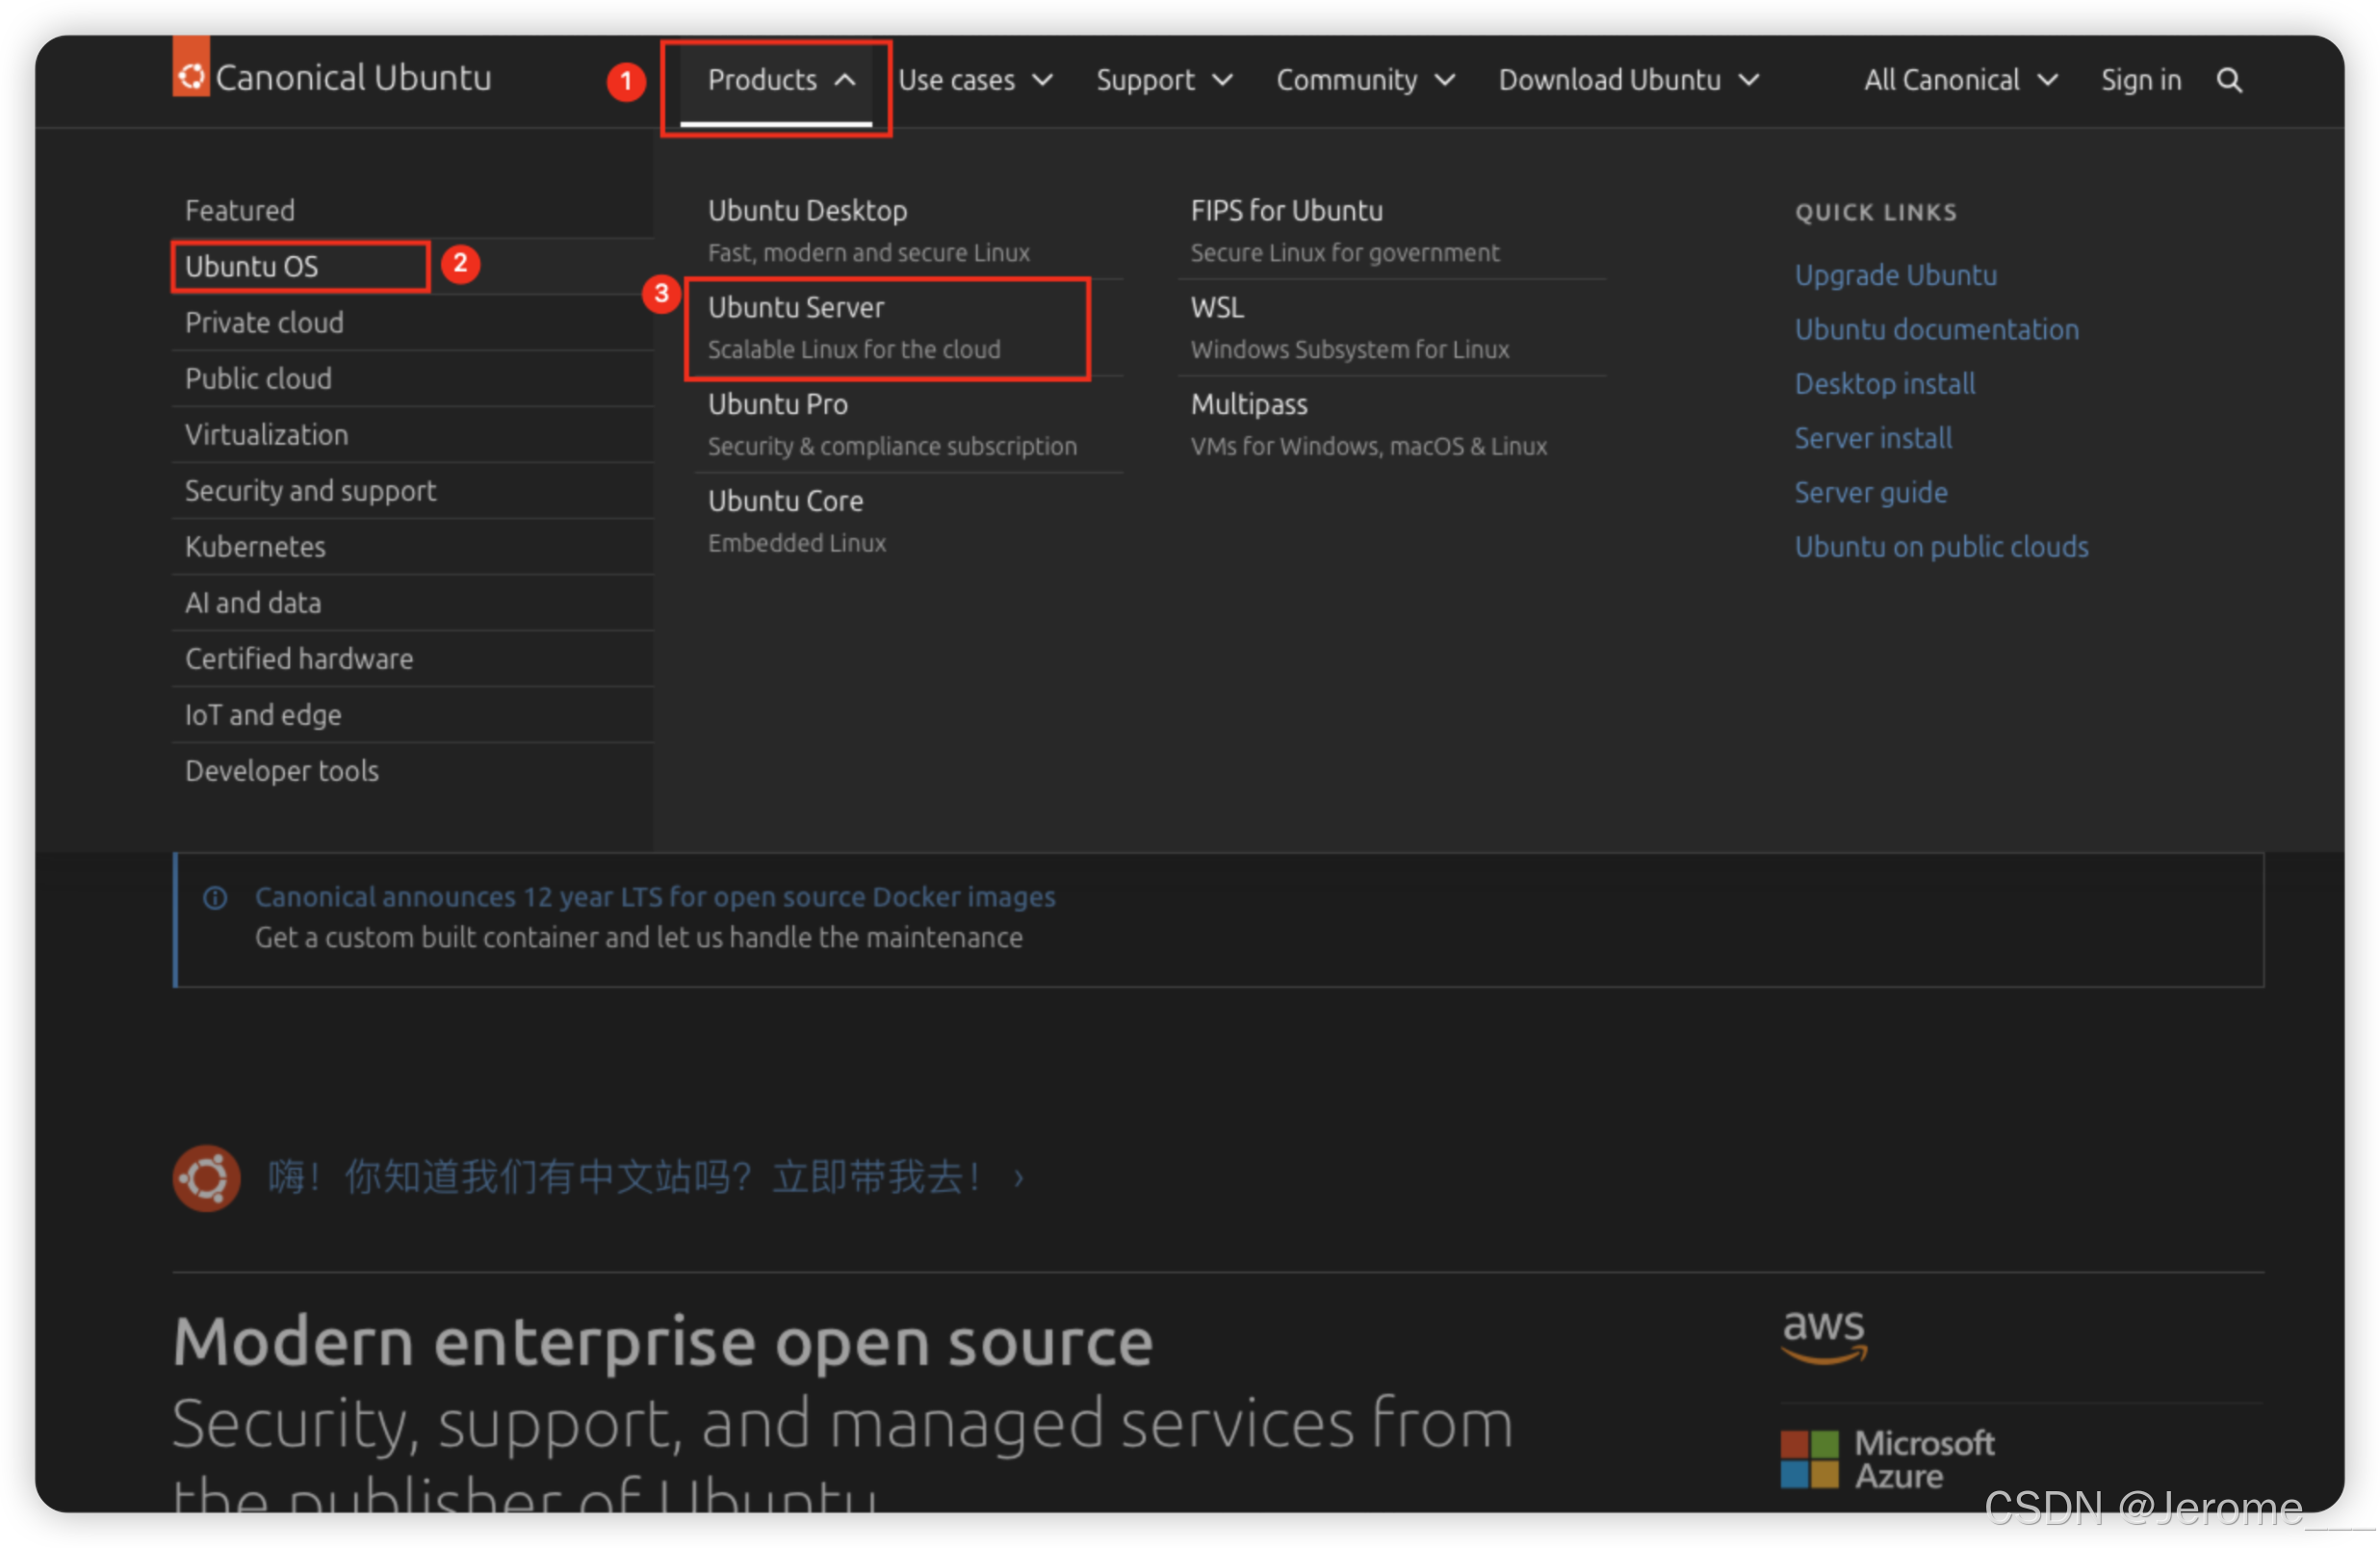Click the Canonical Ubuntu logo icon
2380x1548 pixels.
click(191, 72)
